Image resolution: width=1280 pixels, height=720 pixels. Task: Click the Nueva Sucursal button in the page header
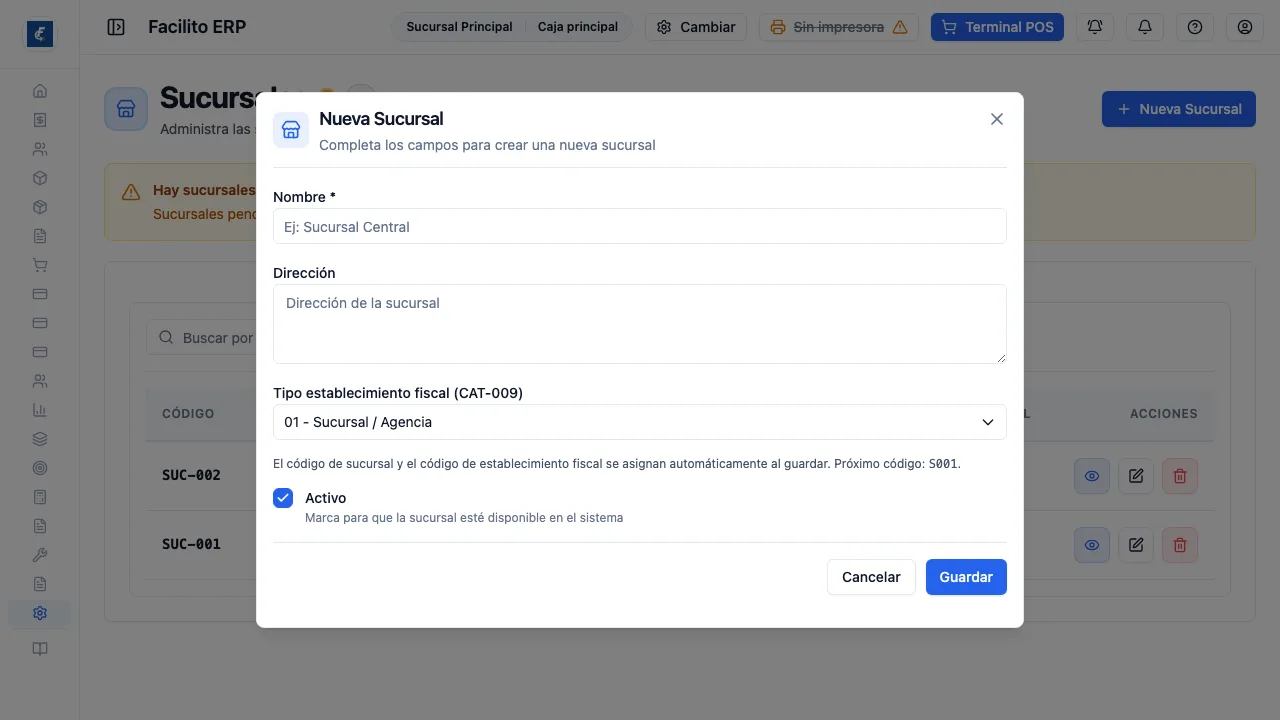(1179, 109)
